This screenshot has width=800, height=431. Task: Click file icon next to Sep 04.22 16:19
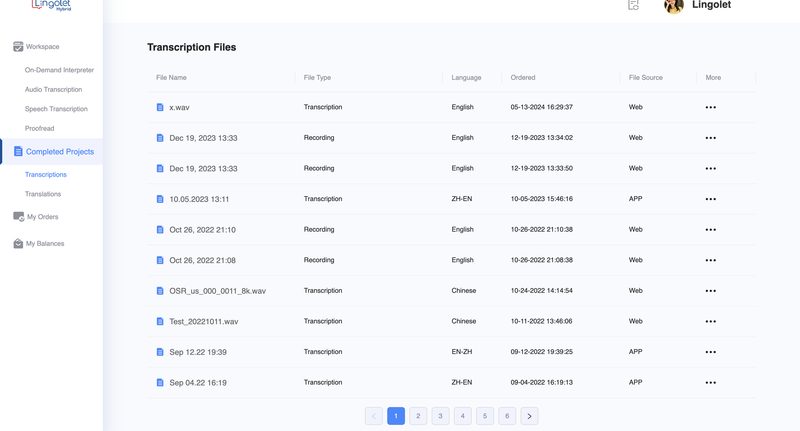160,383
